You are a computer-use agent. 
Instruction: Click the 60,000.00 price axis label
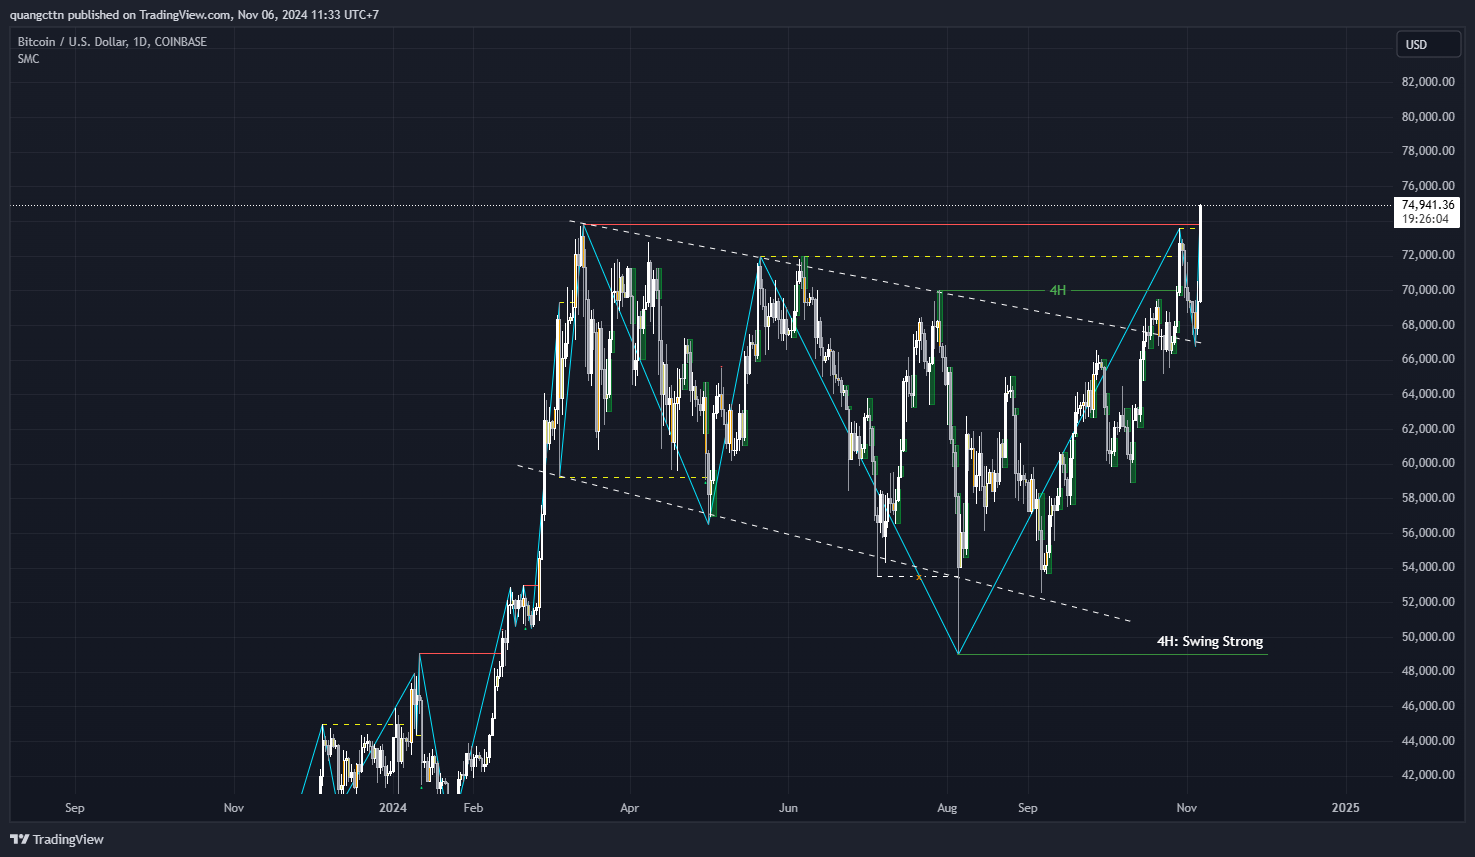point(1428,463)
